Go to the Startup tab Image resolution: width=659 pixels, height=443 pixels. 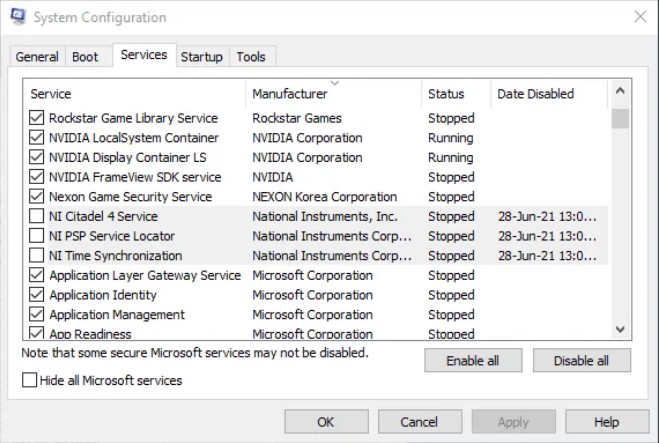pyautogui.click(x=202, y=57)
